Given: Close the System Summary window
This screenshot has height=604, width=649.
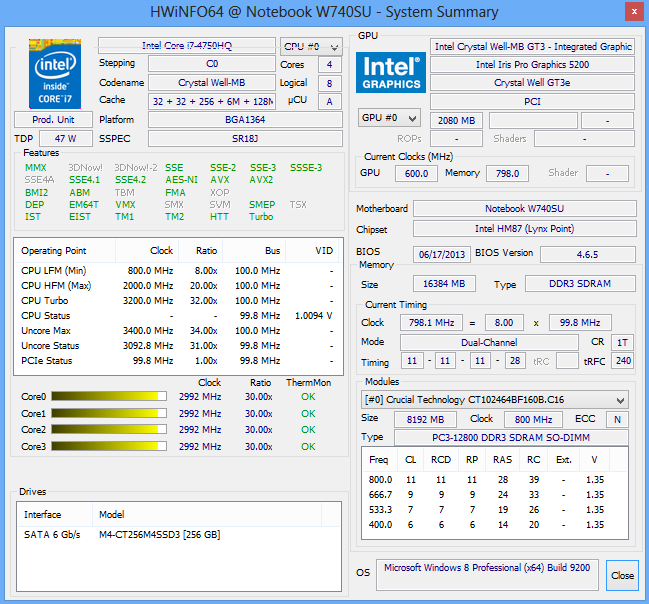Looking at the screenshot, I should (634, 12).
